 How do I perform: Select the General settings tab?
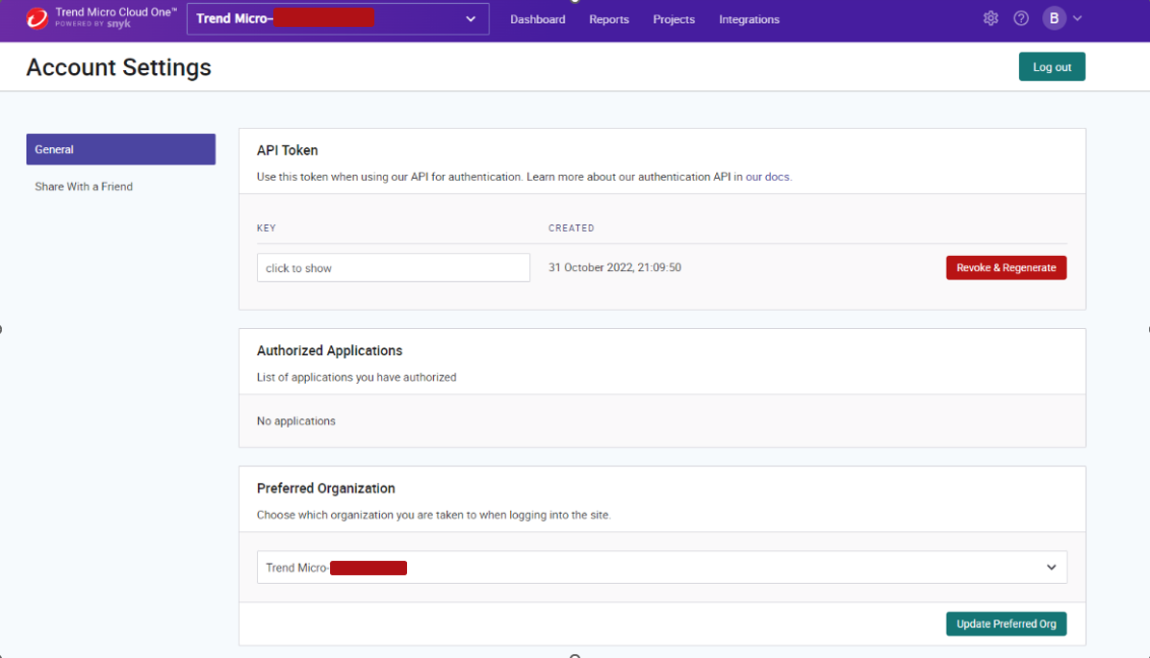pyautogui.click(x=121, y=149)
